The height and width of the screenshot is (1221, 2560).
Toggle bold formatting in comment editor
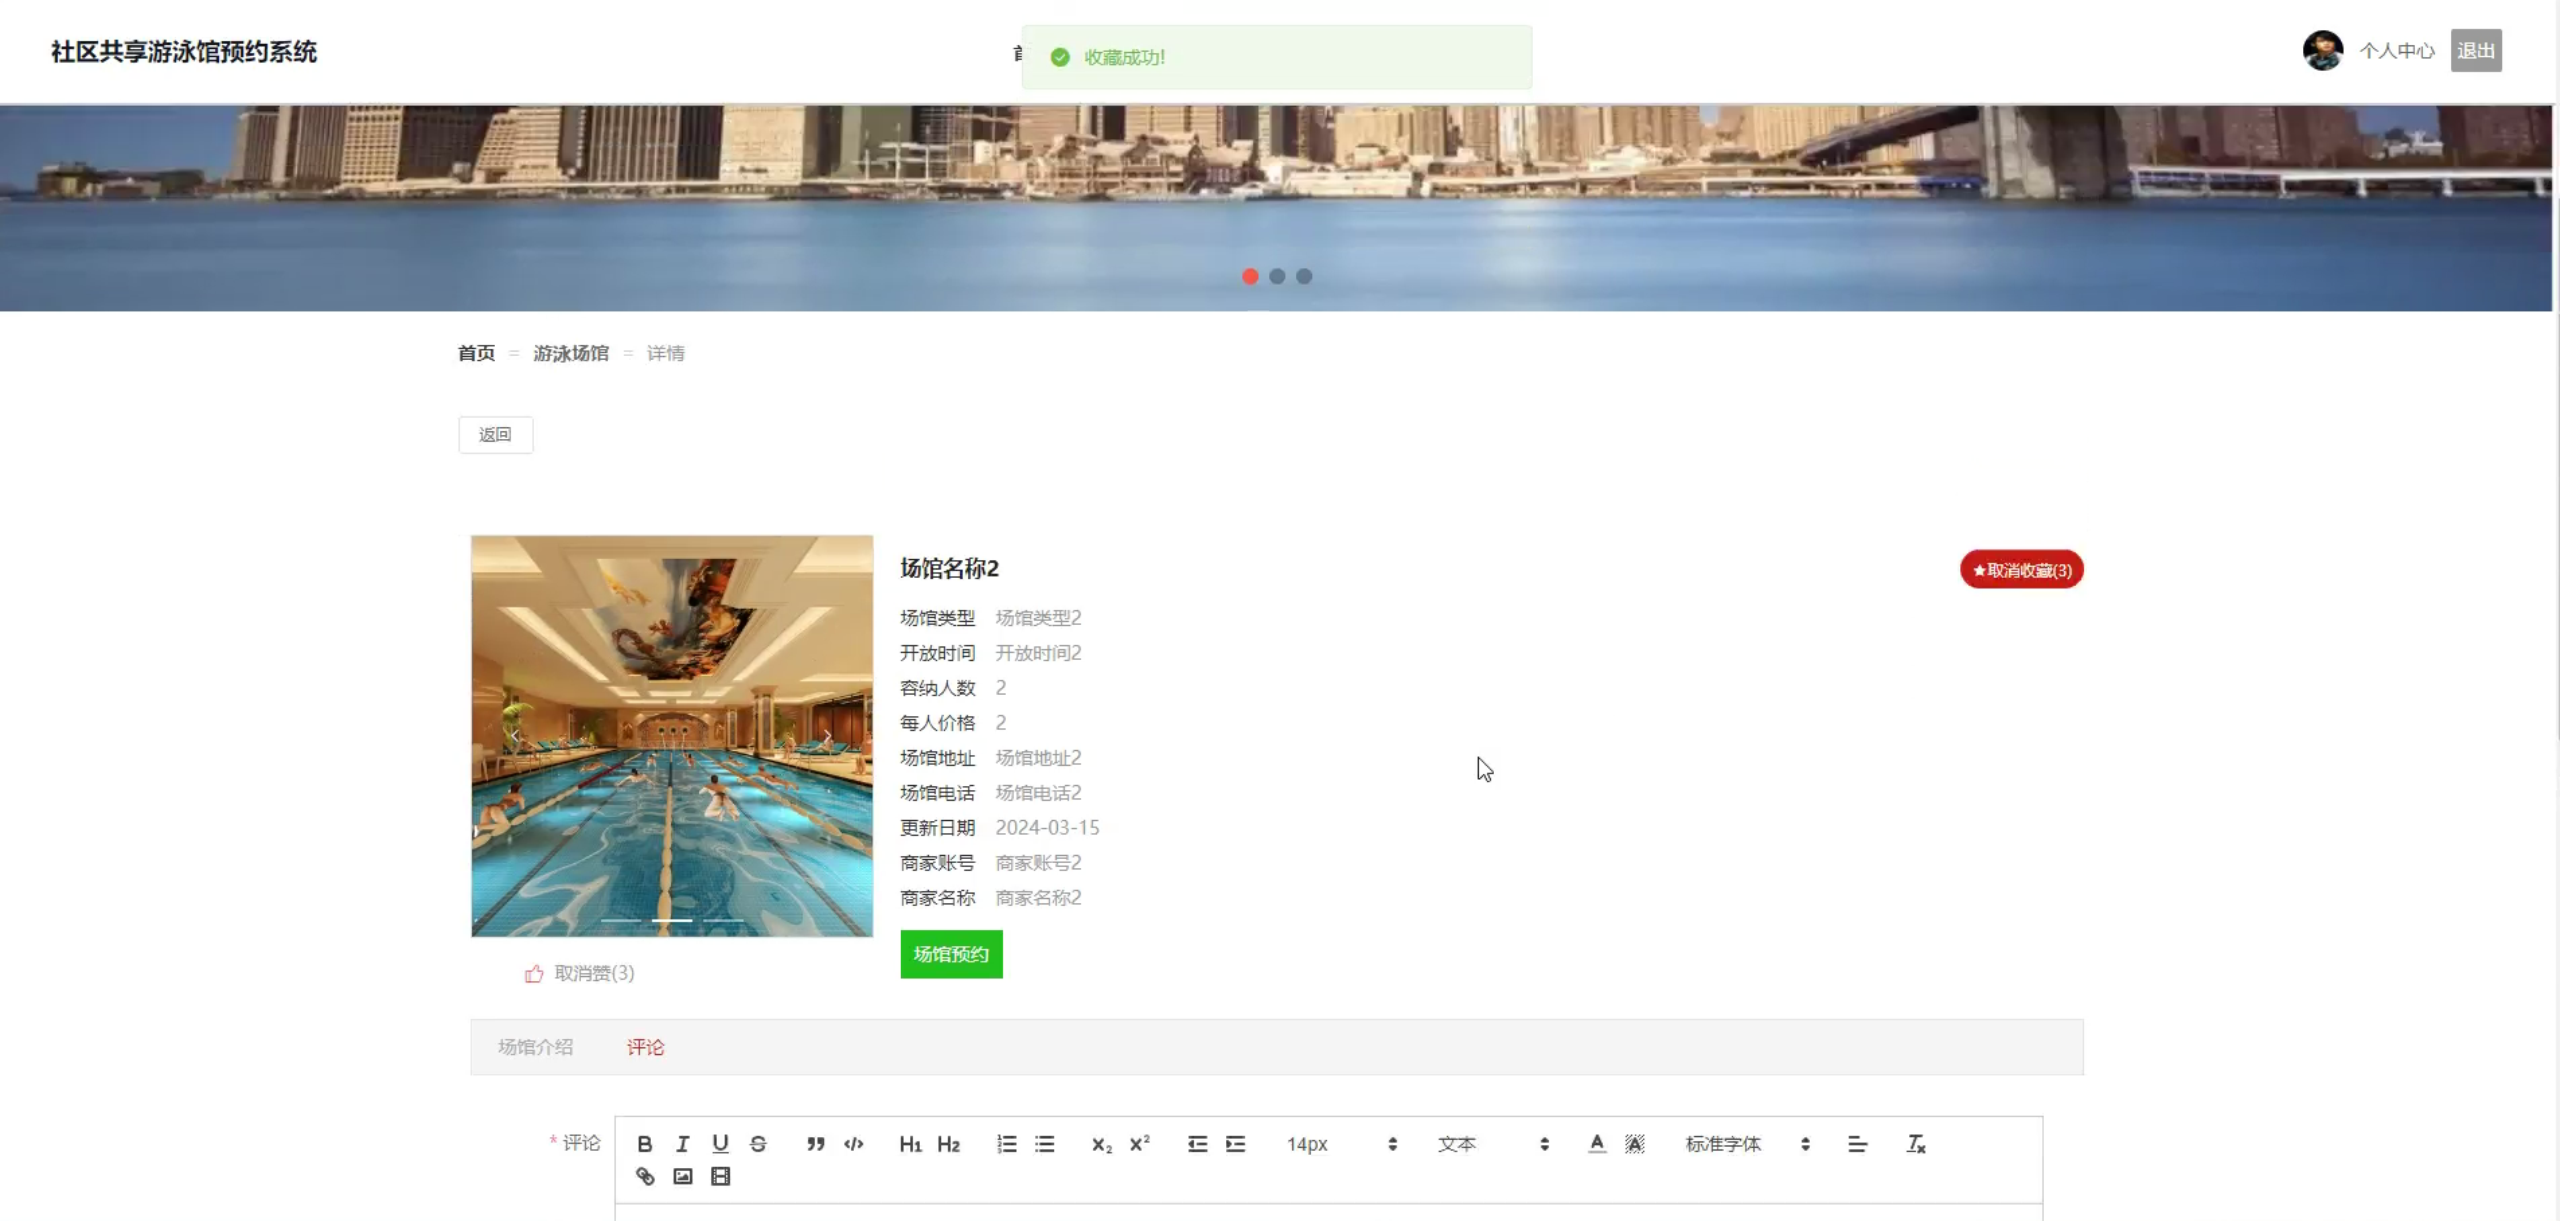645,1144
